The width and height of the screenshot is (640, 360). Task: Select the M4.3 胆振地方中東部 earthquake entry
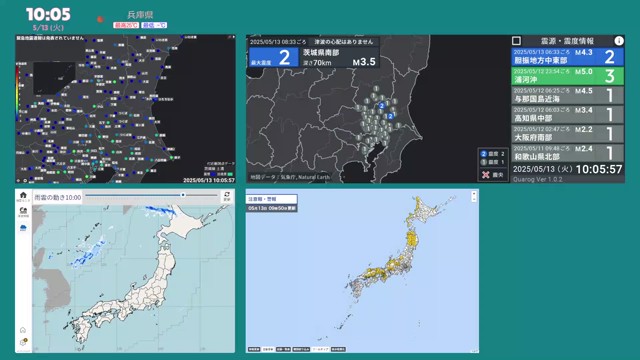[x=567, y=57]
